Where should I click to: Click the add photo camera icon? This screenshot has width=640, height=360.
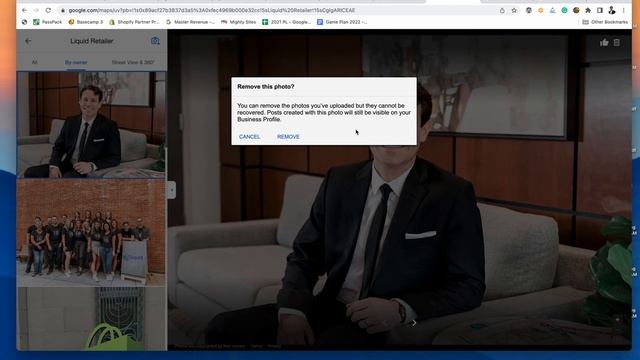pos(155,41)
